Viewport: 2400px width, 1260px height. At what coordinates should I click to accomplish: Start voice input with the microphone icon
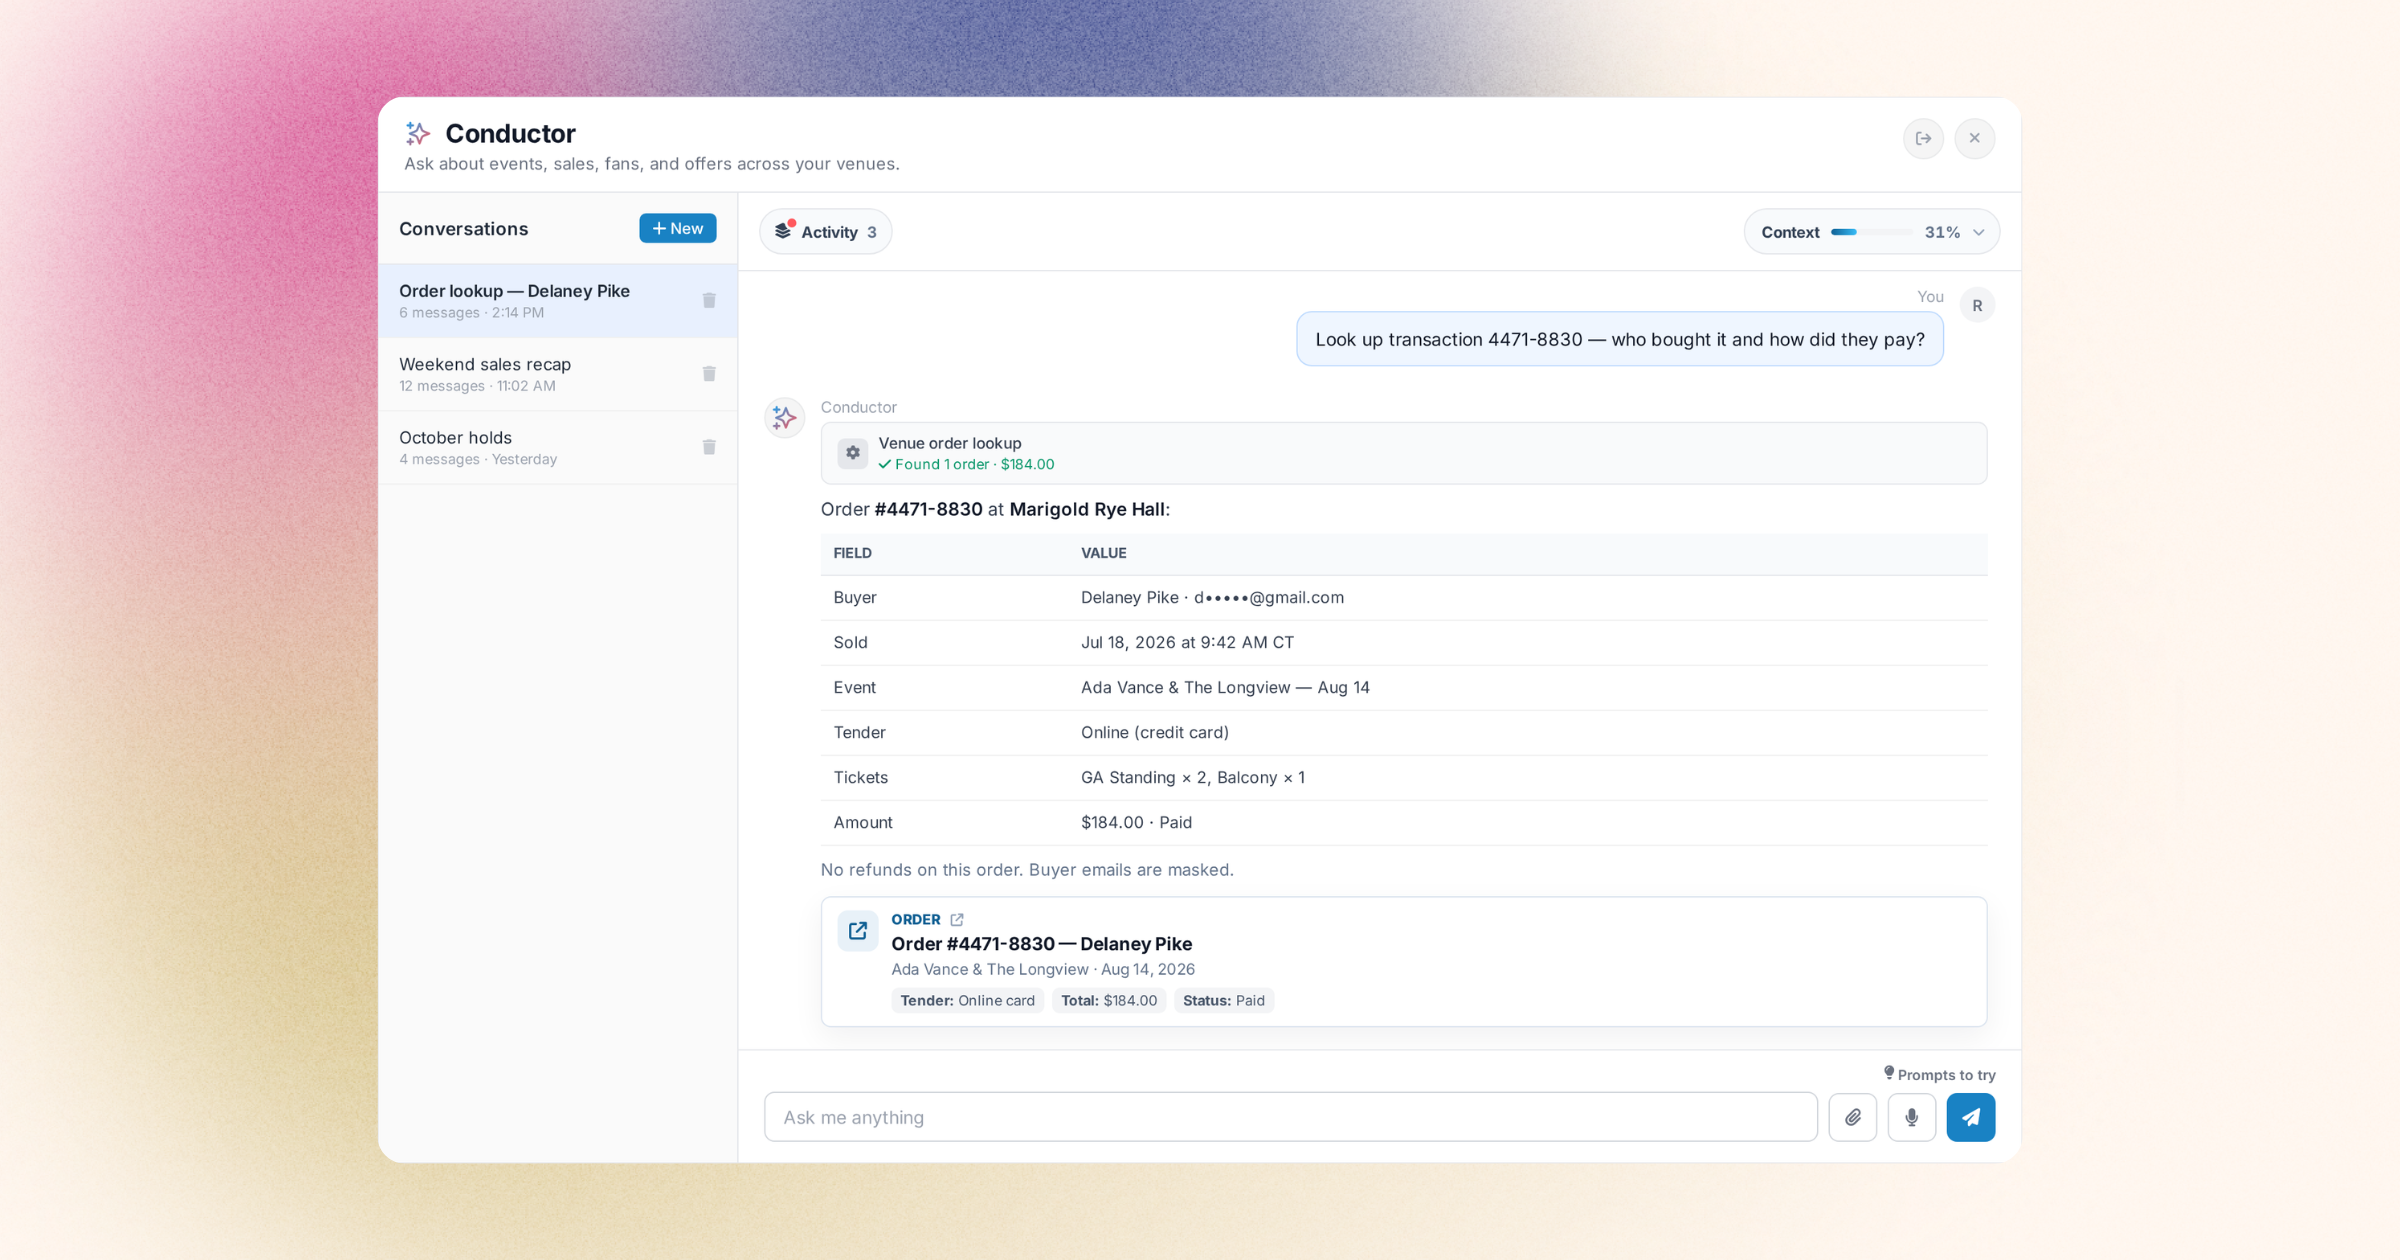[1911, 1117]
